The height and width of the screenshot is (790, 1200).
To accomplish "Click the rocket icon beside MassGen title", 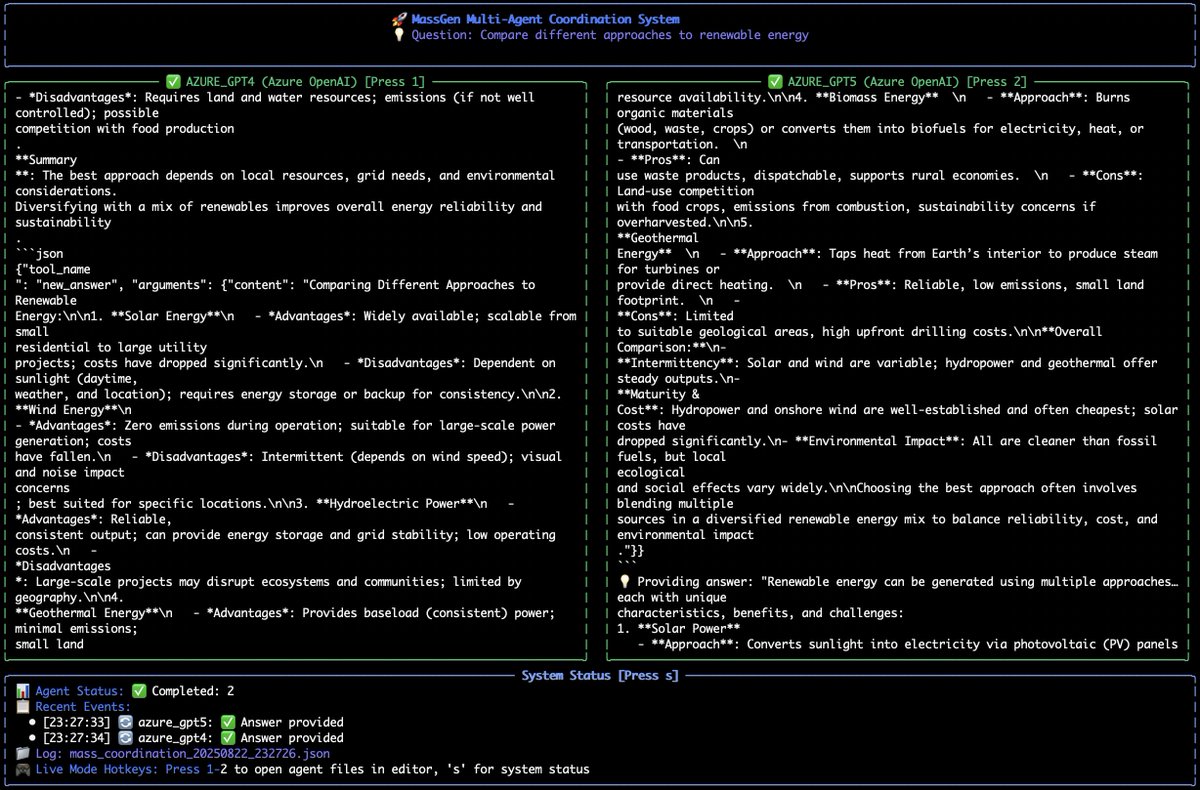I will click(400, 19).
